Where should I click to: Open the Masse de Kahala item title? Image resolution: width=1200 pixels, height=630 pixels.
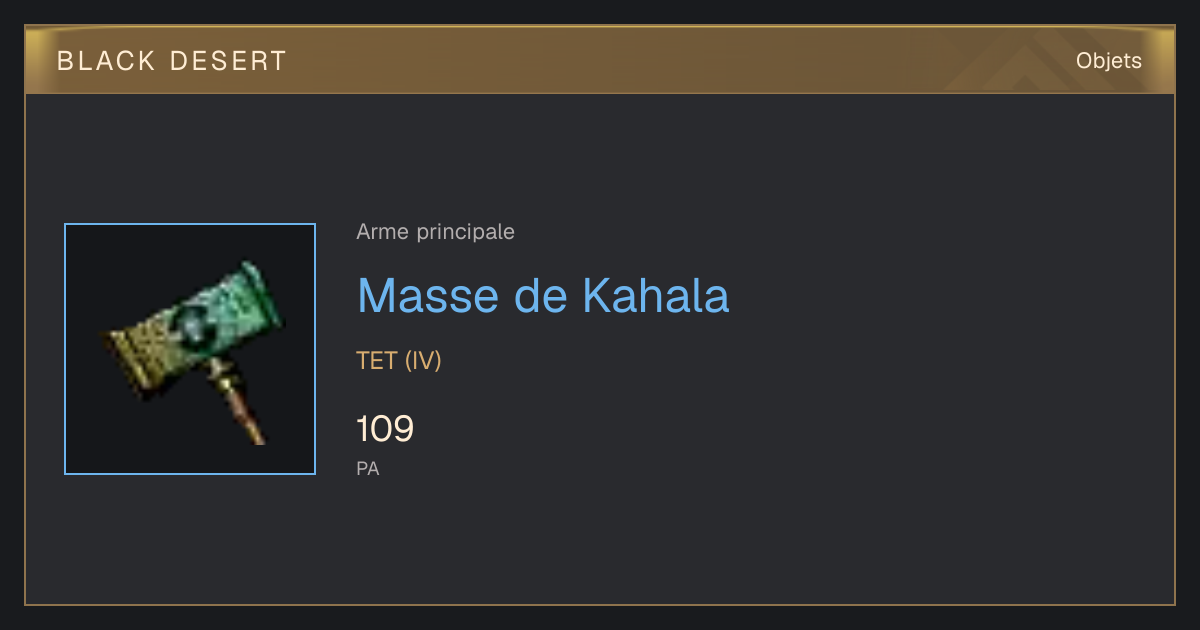[543, 295]
